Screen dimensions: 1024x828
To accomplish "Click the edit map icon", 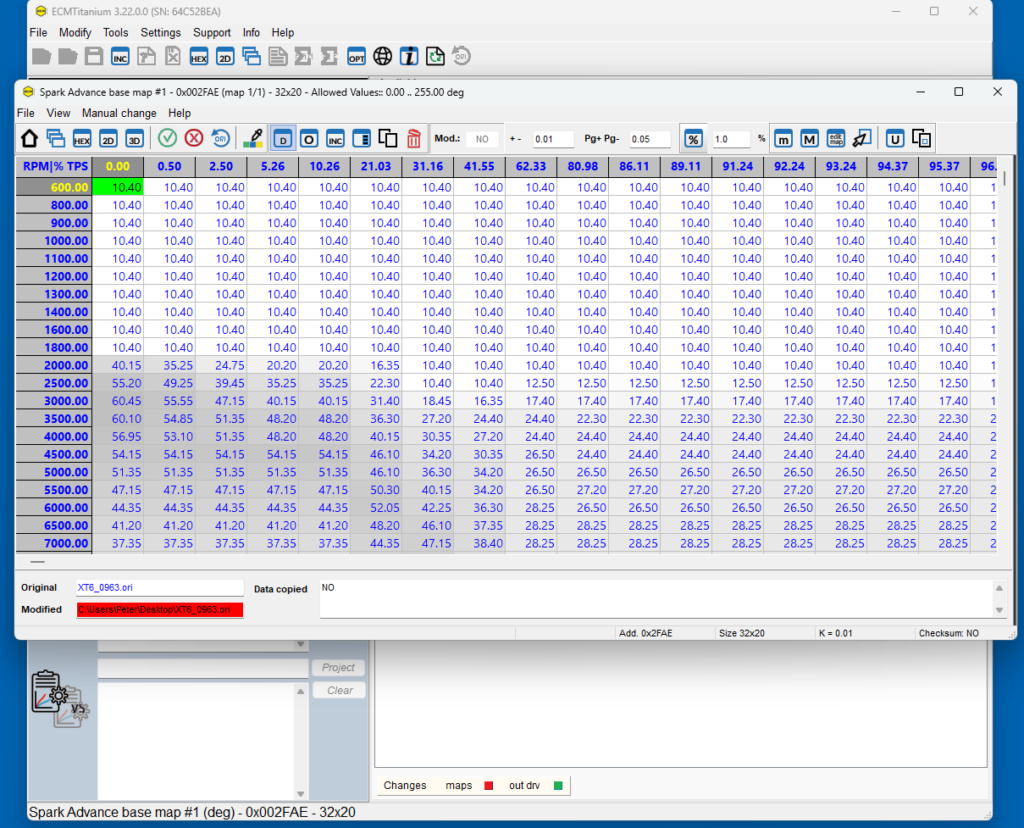I will coord(836,138).
